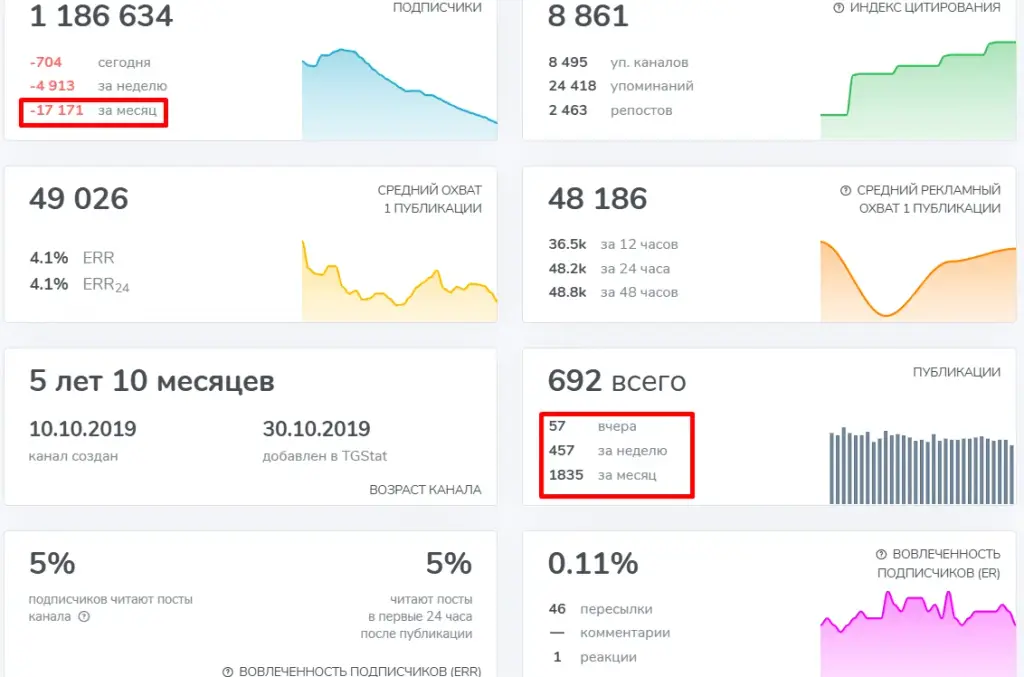
Task: Click the ВОЗРАСТ КАНАЛА label
Action: click(x=425, y=490)
